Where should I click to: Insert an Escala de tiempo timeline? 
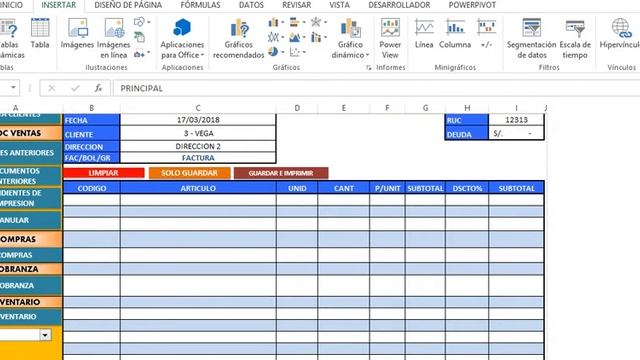[x=575, y=39]
